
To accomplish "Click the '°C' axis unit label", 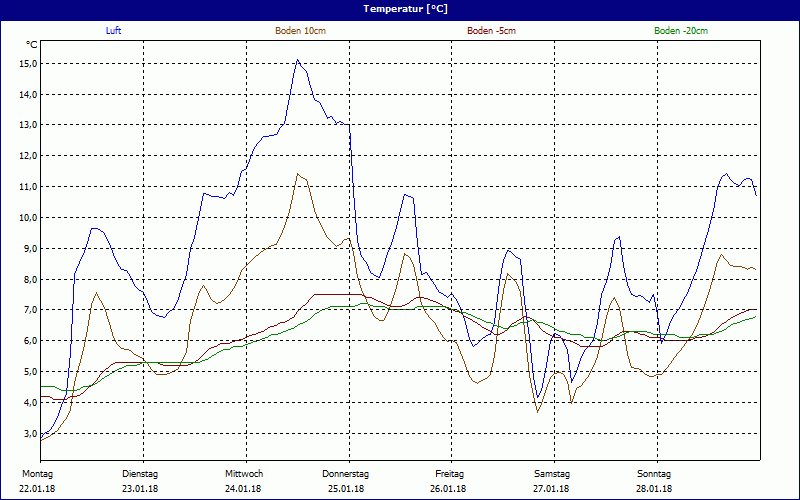I will coord(32,45).
